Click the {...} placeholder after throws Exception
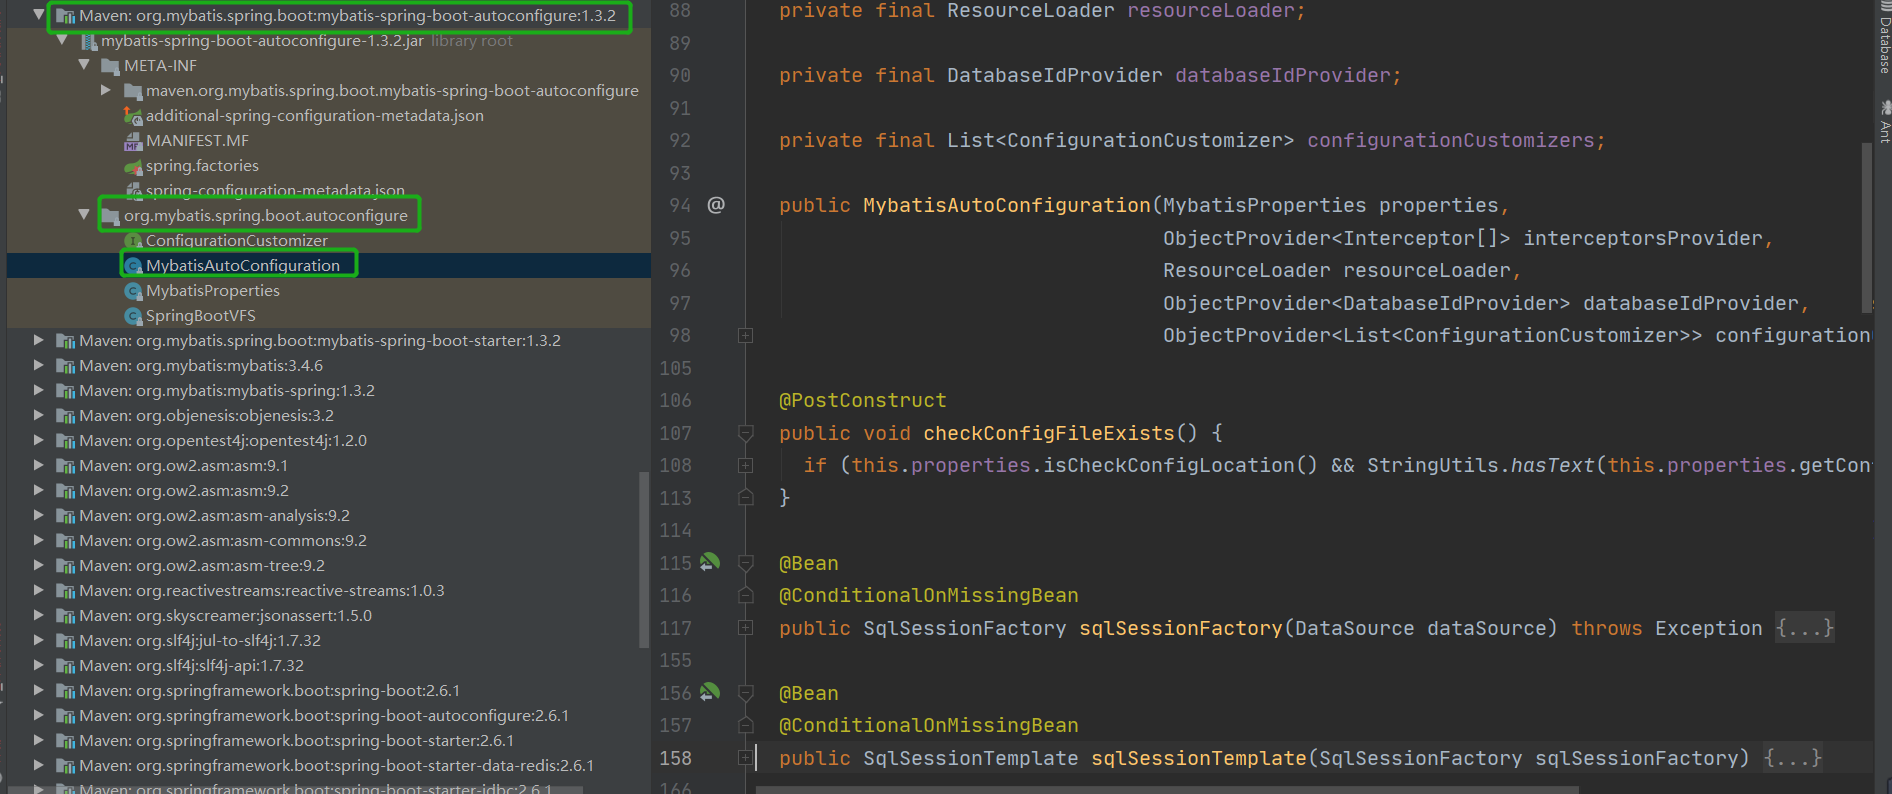The image size is (1892, 794). click(x=1804, y=628)
